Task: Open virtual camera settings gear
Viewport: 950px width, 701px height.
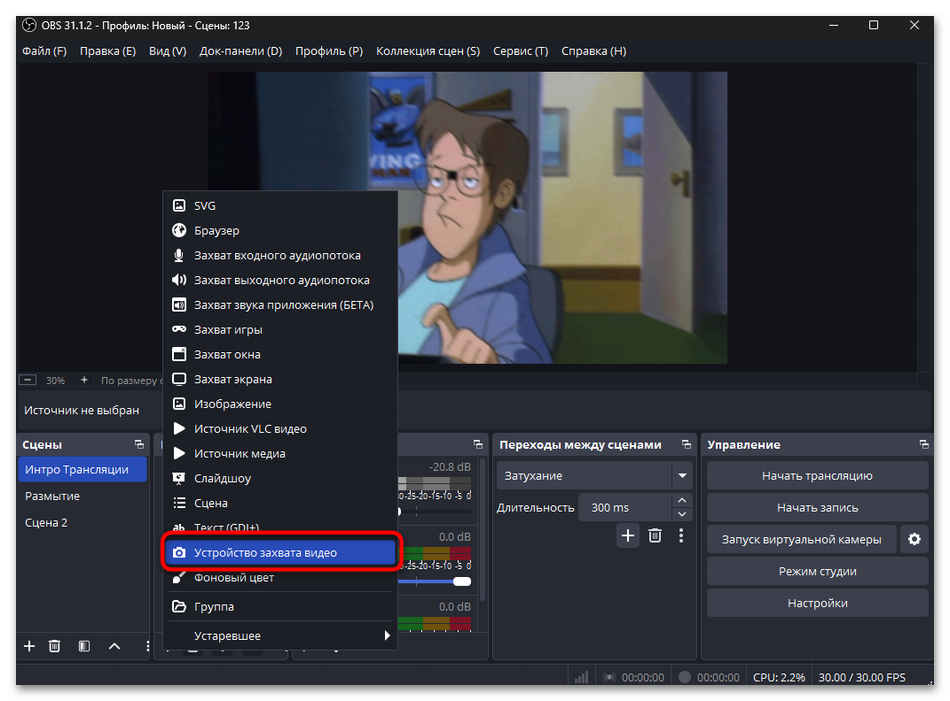Action: [914, 539]
